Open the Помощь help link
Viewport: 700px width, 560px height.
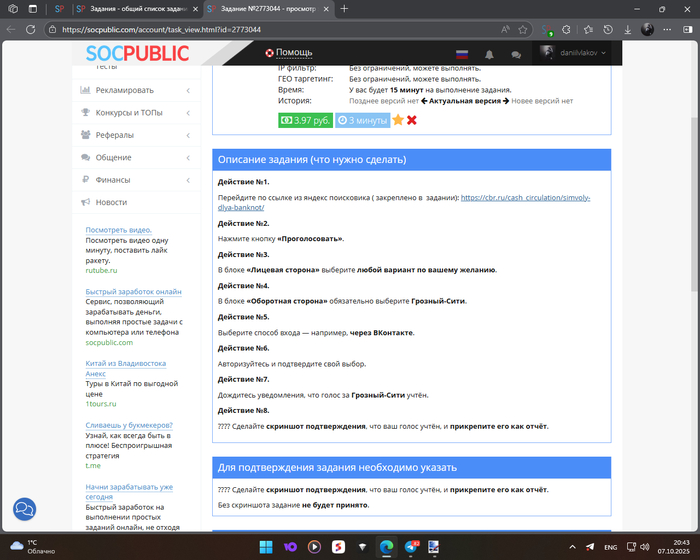point(289,53)
